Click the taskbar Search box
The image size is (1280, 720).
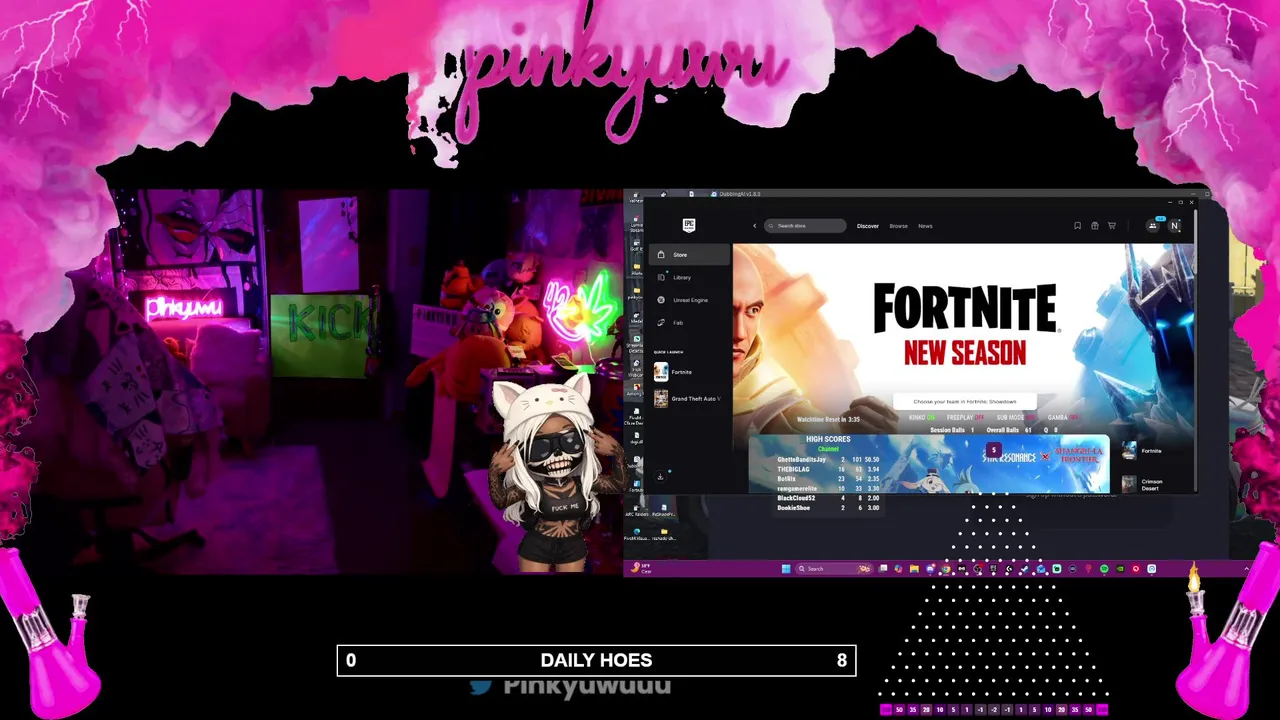[x=834, y=569]
